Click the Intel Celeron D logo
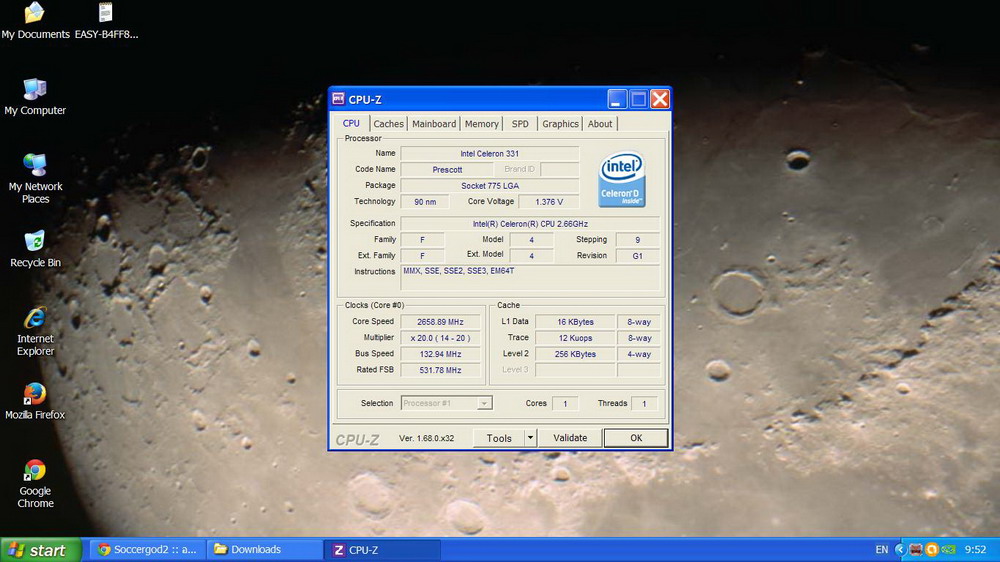Screen dimensions: 1000x562 (622, 179)
